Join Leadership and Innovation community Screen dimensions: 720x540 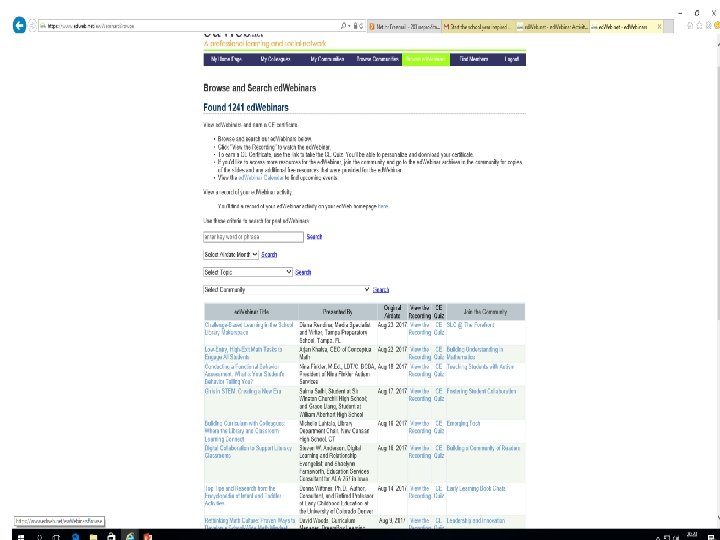pyautogui.click(x=476, y=521)
